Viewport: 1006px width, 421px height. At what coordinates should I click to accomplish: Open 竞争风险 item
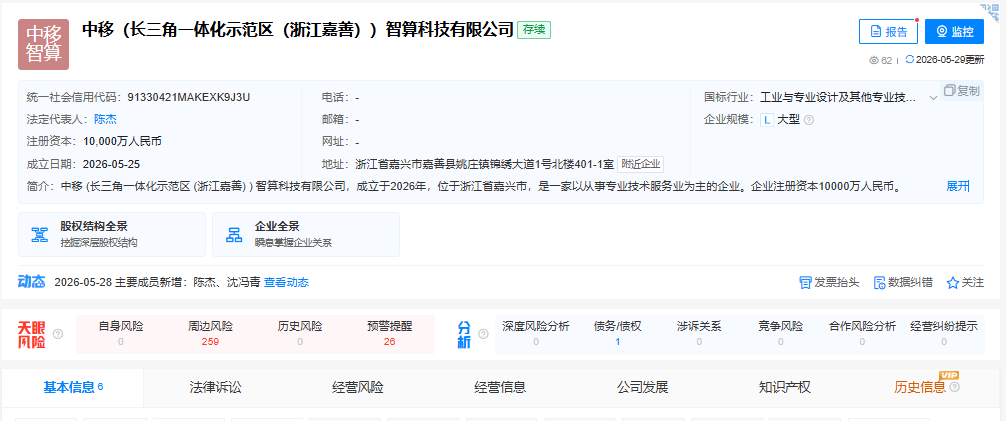[780, 334]
